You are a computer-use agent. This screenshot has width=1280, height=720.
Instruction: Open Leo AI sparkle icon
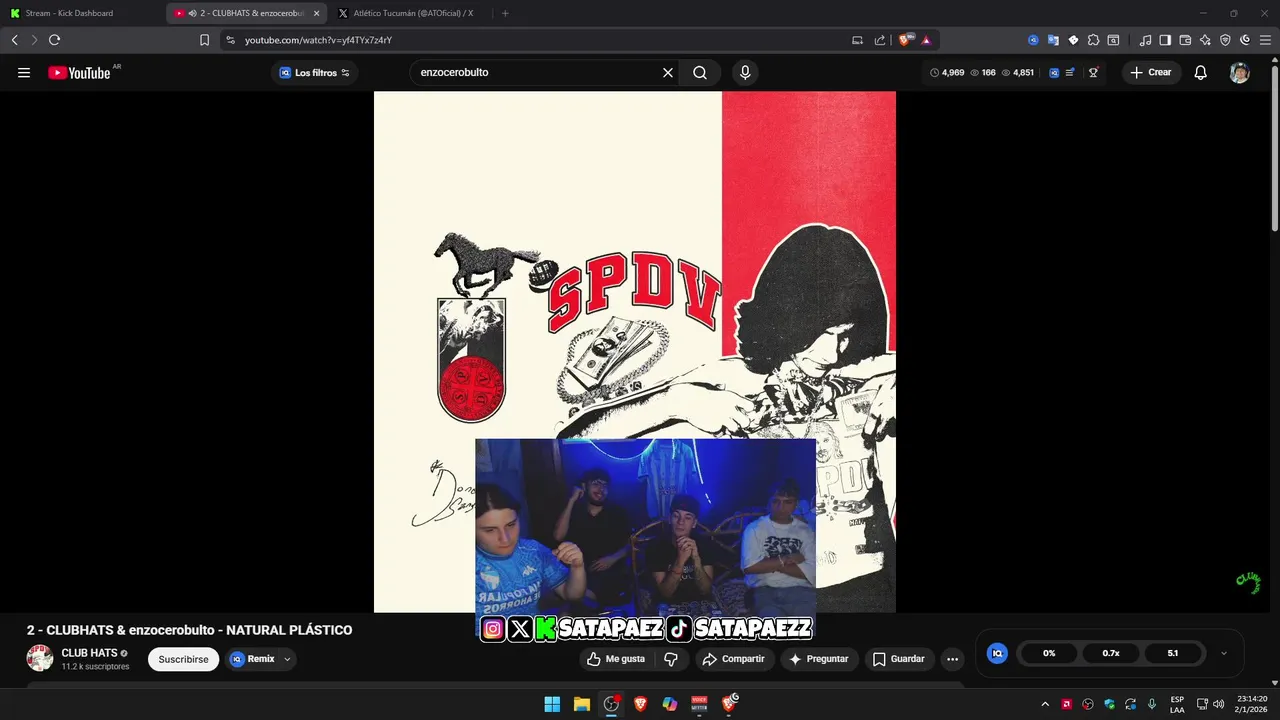(x=1205, y=40)
